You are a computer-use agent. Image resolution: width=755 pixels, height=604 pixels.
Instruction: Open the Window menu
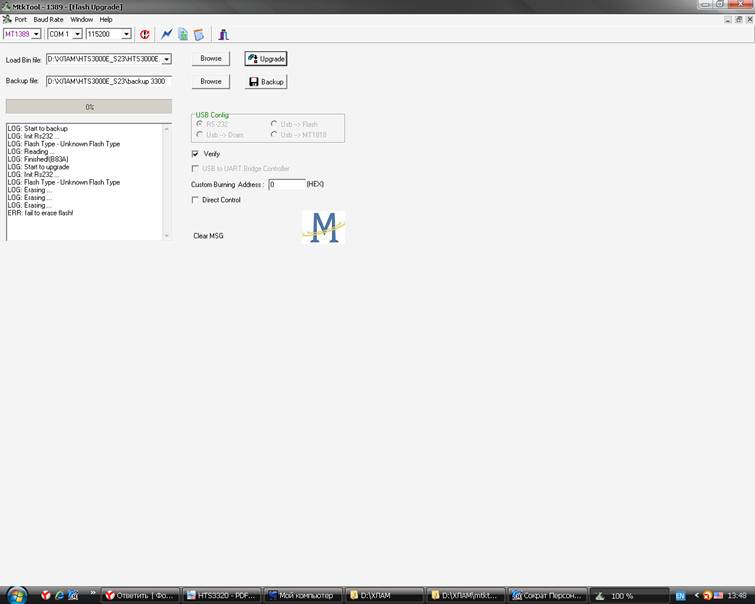click(81, 19)
